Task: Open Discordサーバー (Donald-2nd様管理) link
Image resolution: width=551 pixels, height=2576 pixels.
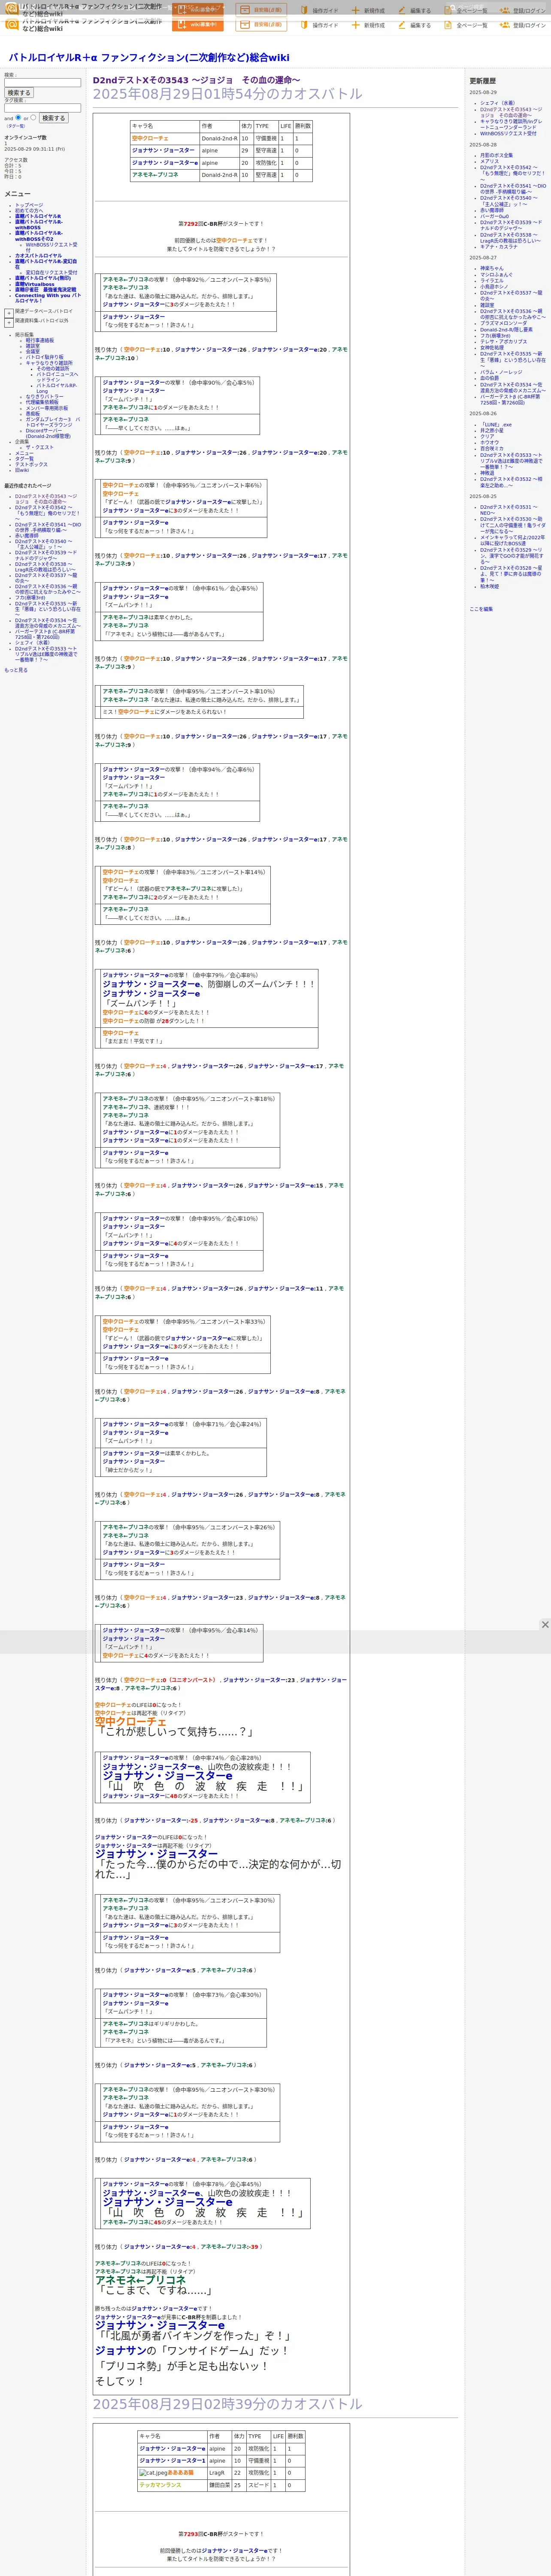Action: [x=48, y=433]
